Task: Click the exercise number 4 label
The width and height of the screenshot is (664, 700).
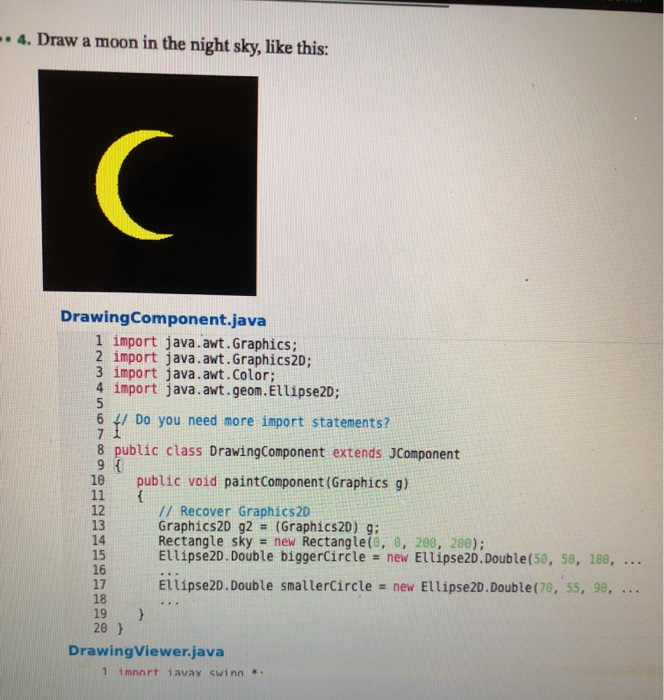Action: coord(24,40)
